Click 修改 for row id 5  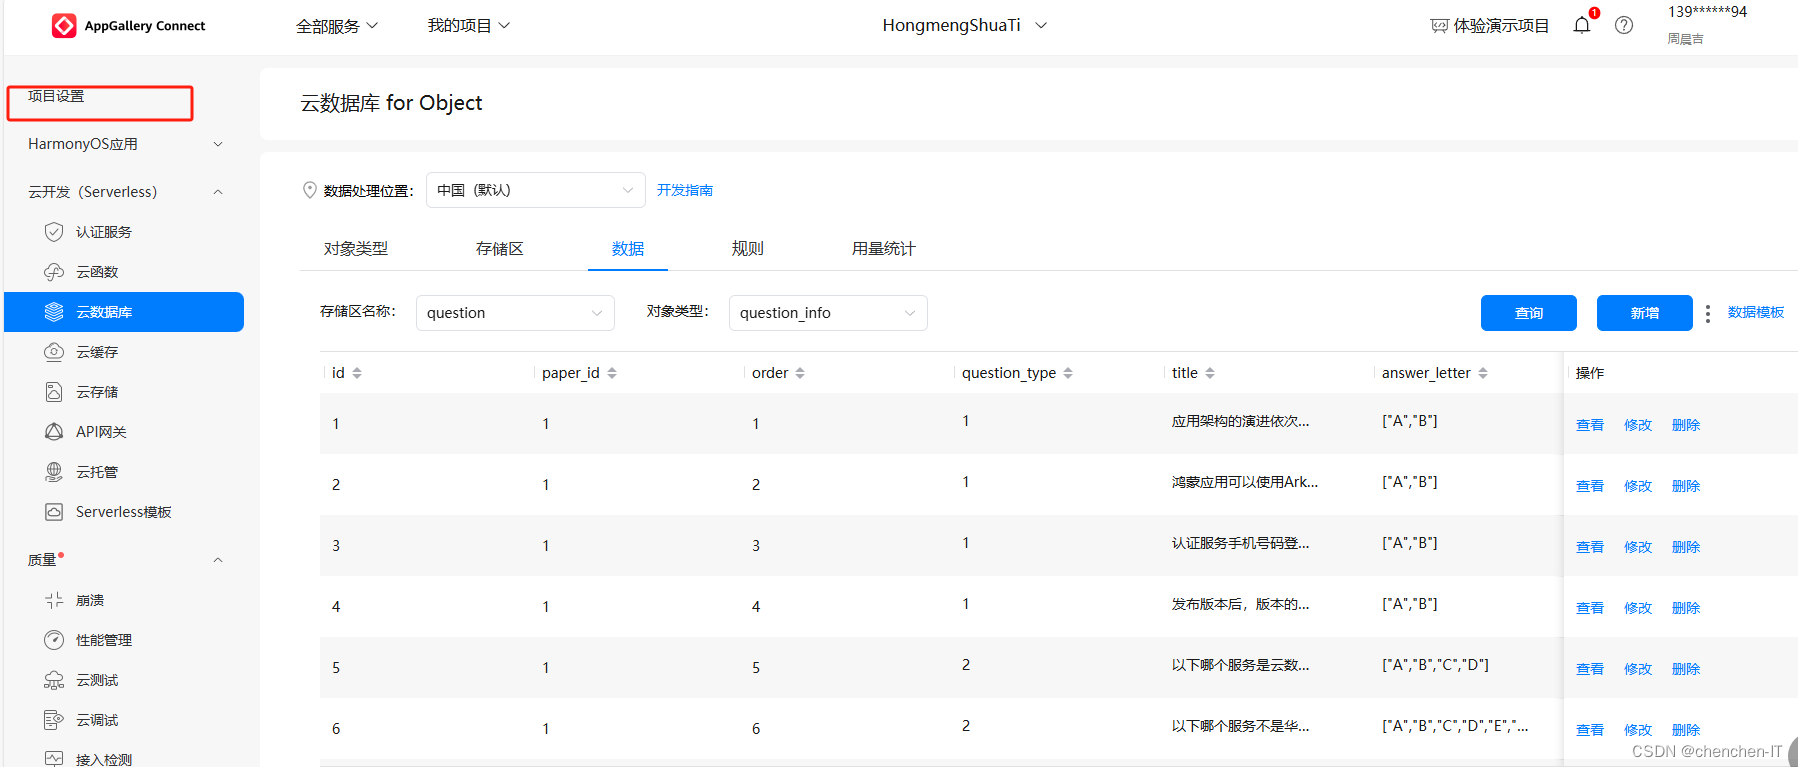1638,669
